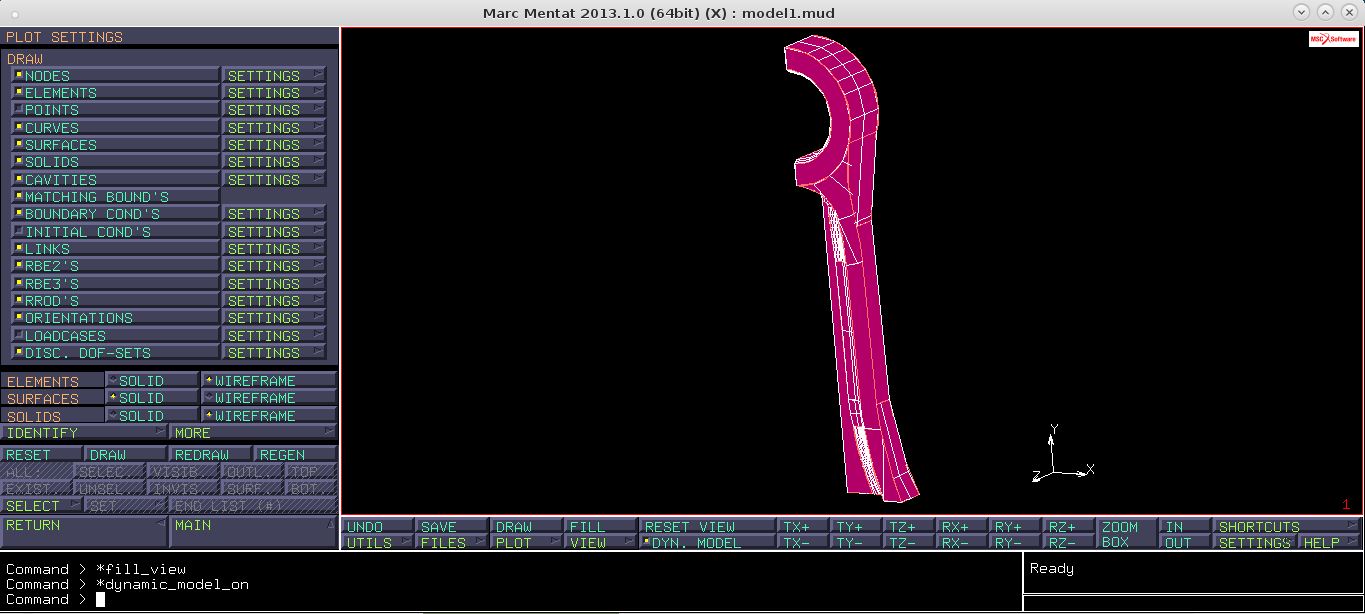The height and width of the screenshot is (614, 1365).
Task: Enable POINTS drawing
Action: click(115, 110)
